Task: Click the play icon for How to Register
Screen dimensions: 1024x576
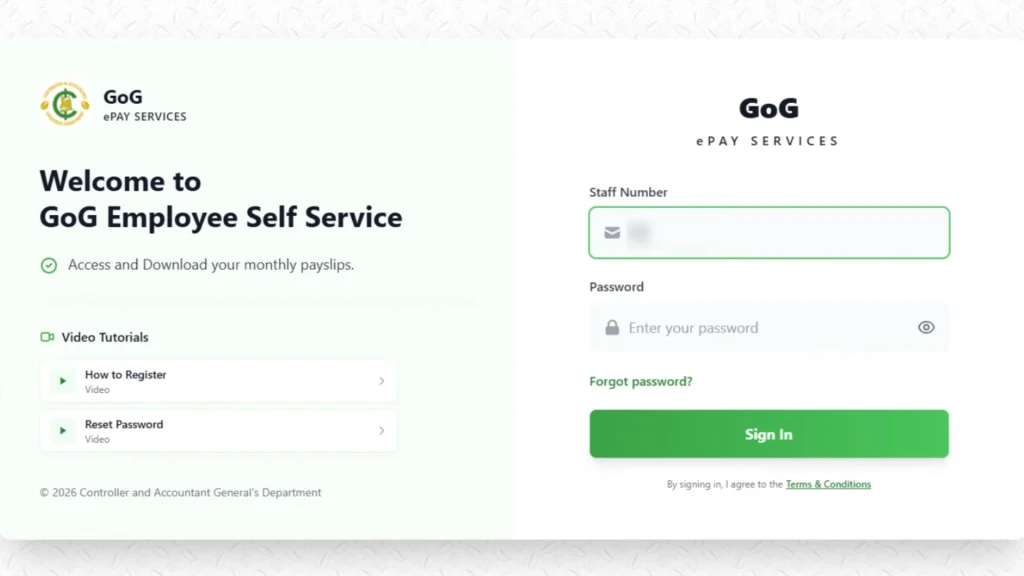Action: point(61,380)
